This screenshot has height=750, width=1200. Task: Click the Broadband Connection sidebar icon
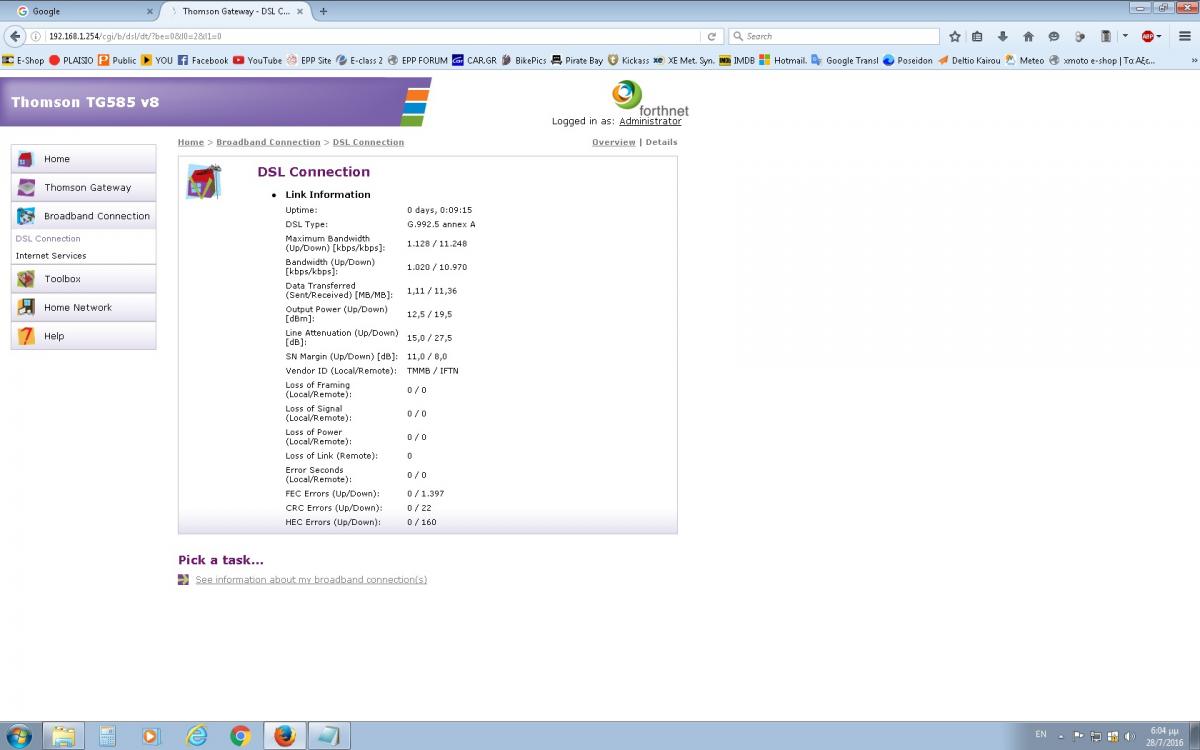26,216
